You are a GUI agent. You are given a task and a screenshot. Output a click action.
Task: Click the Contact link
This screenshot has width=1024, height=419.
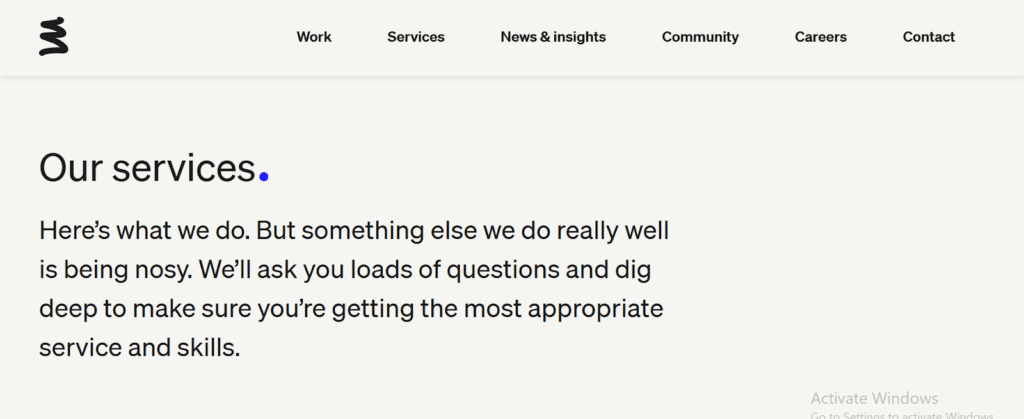(929, 37)
